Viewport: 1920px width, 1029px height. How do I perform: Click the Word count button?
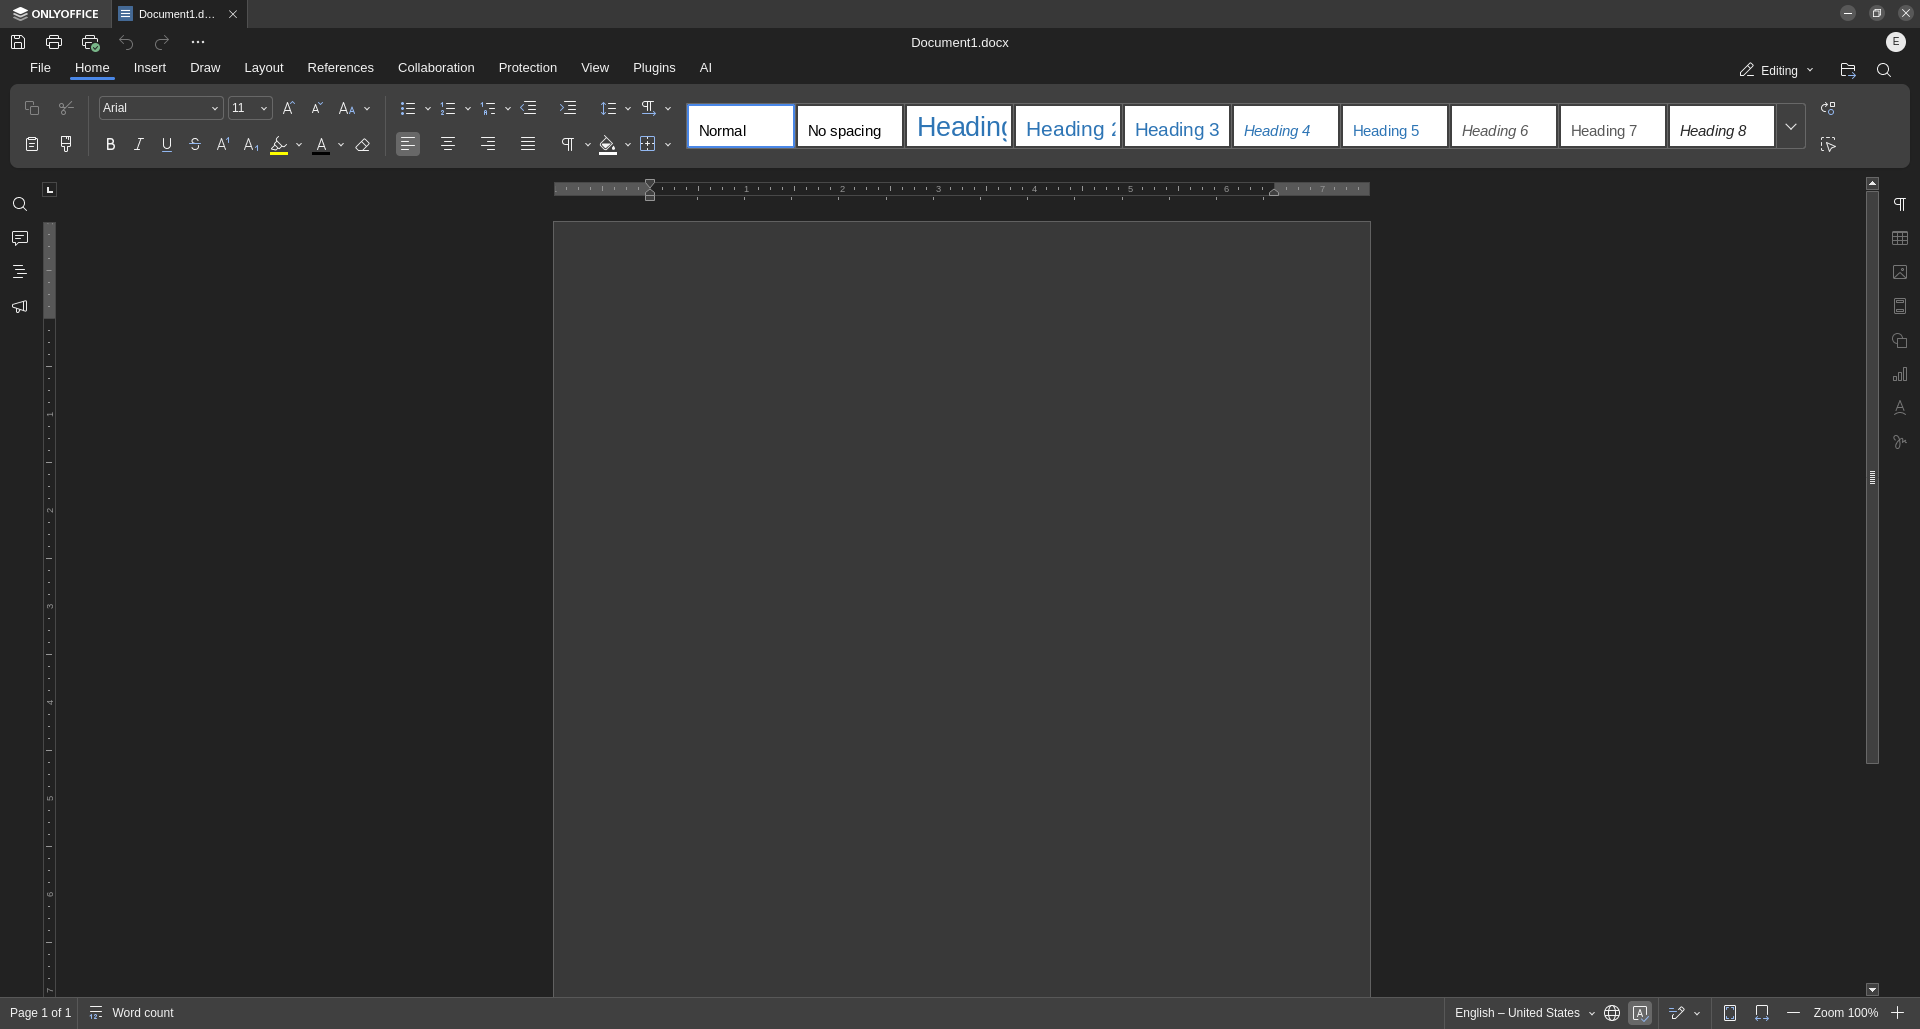point(132,1013)
